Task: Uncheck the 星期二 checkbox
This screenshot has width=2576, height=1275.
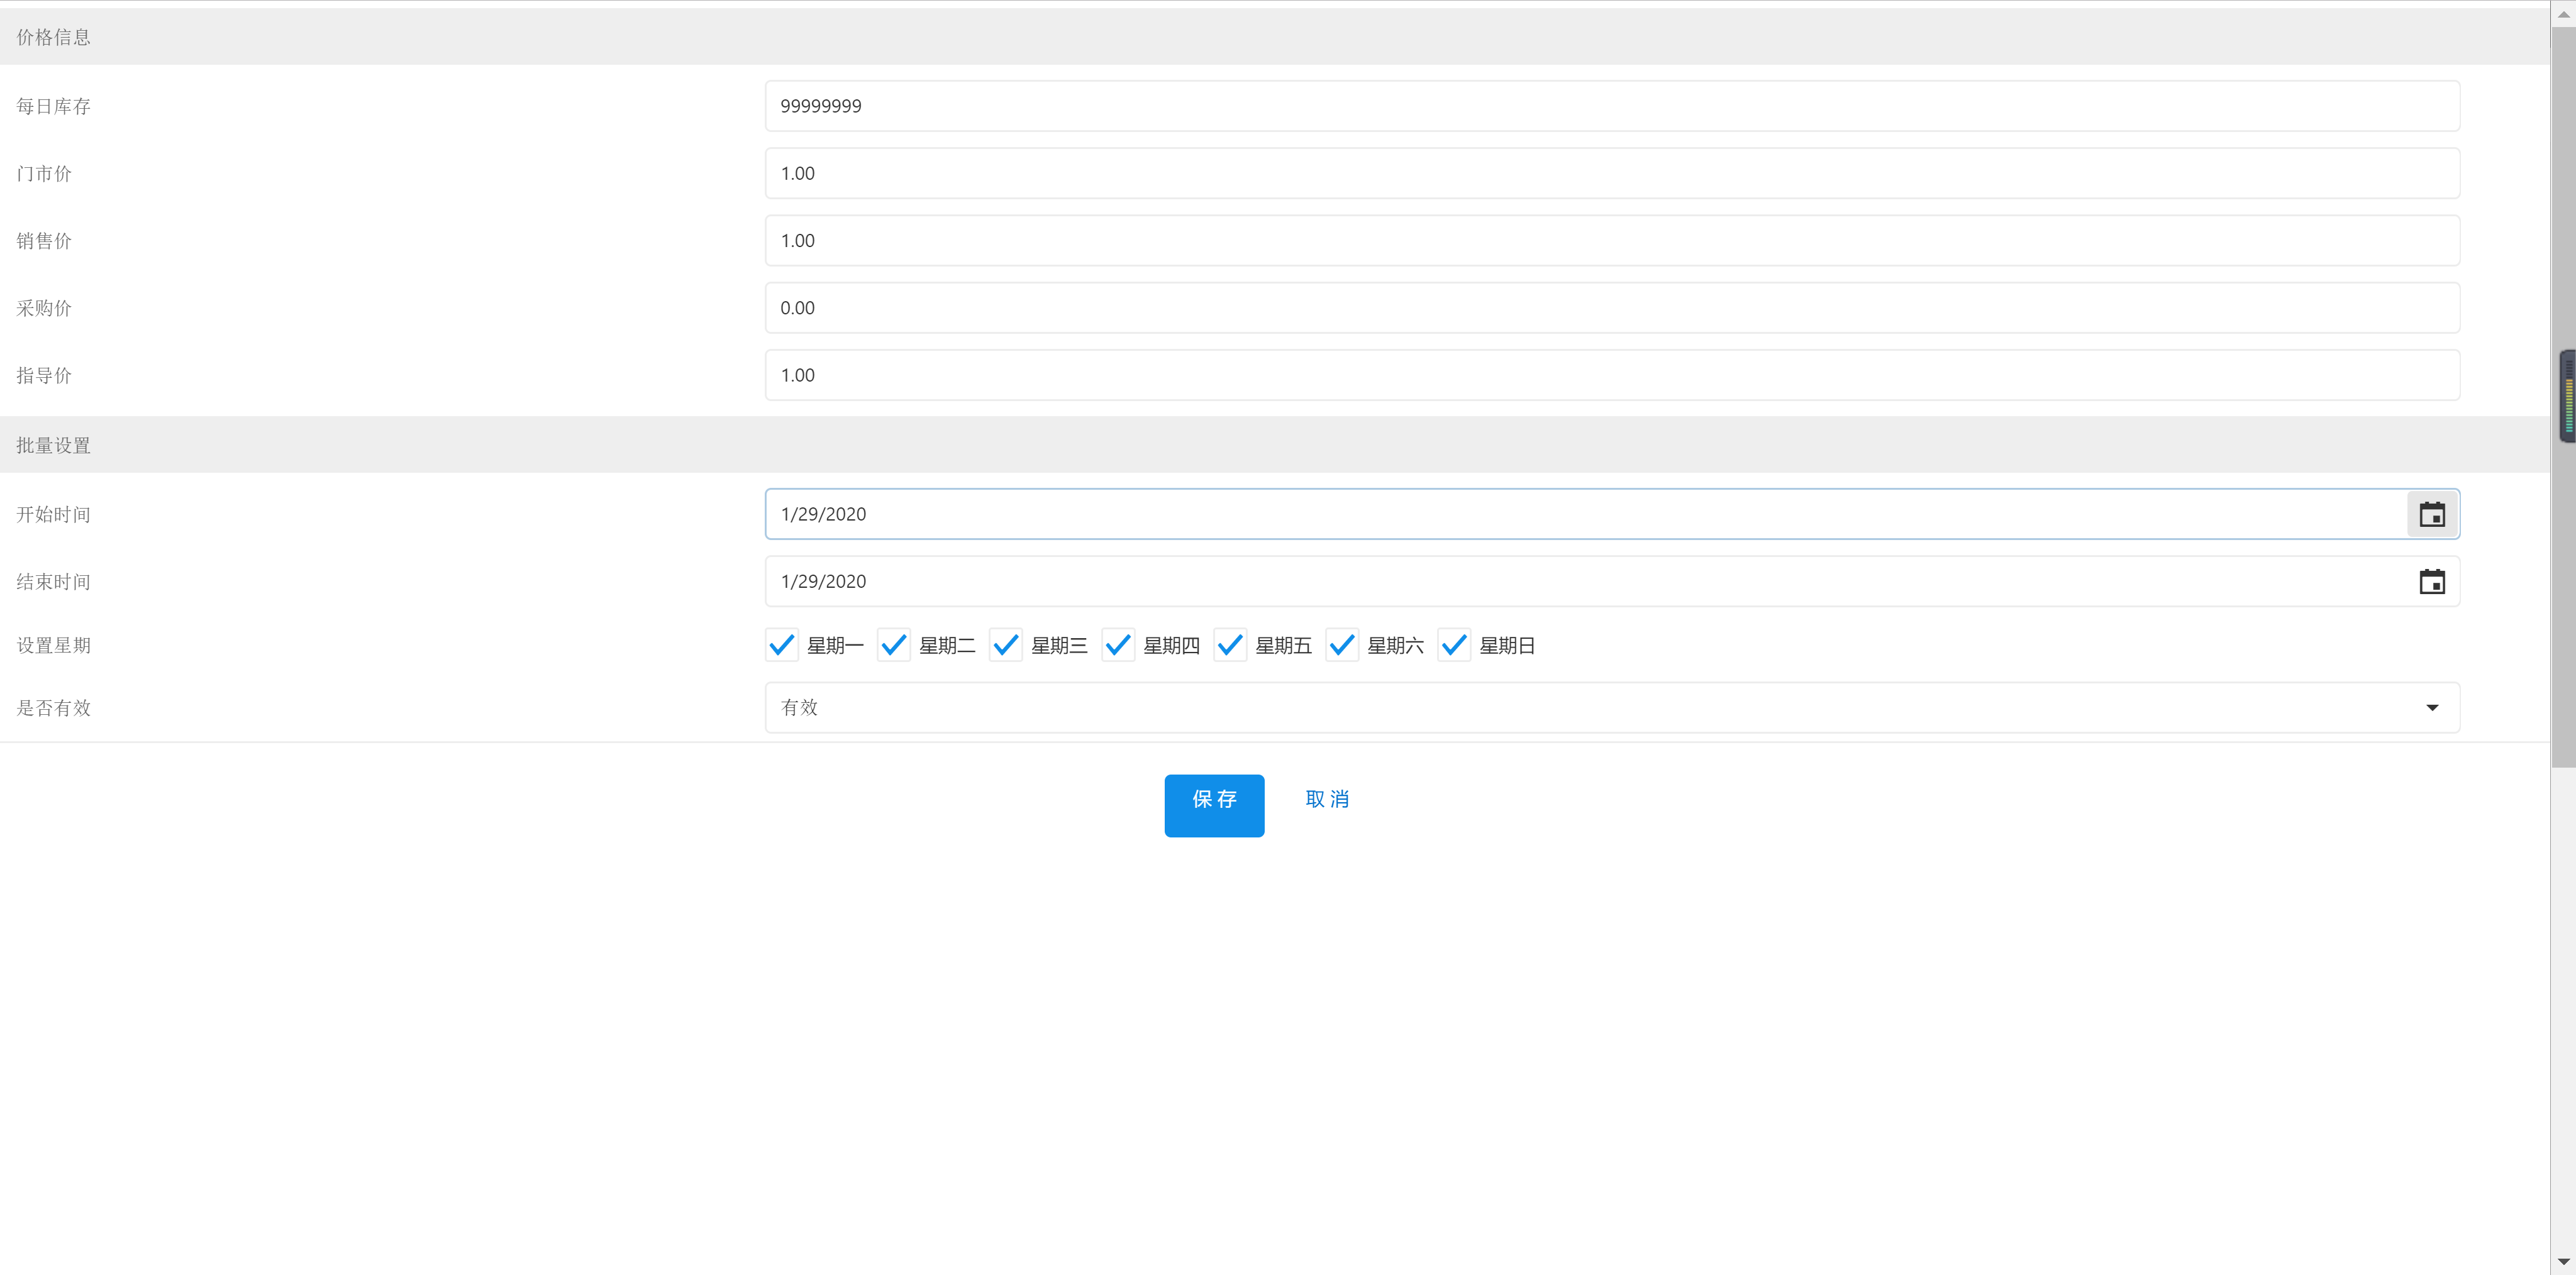Action: click(894, 645)
